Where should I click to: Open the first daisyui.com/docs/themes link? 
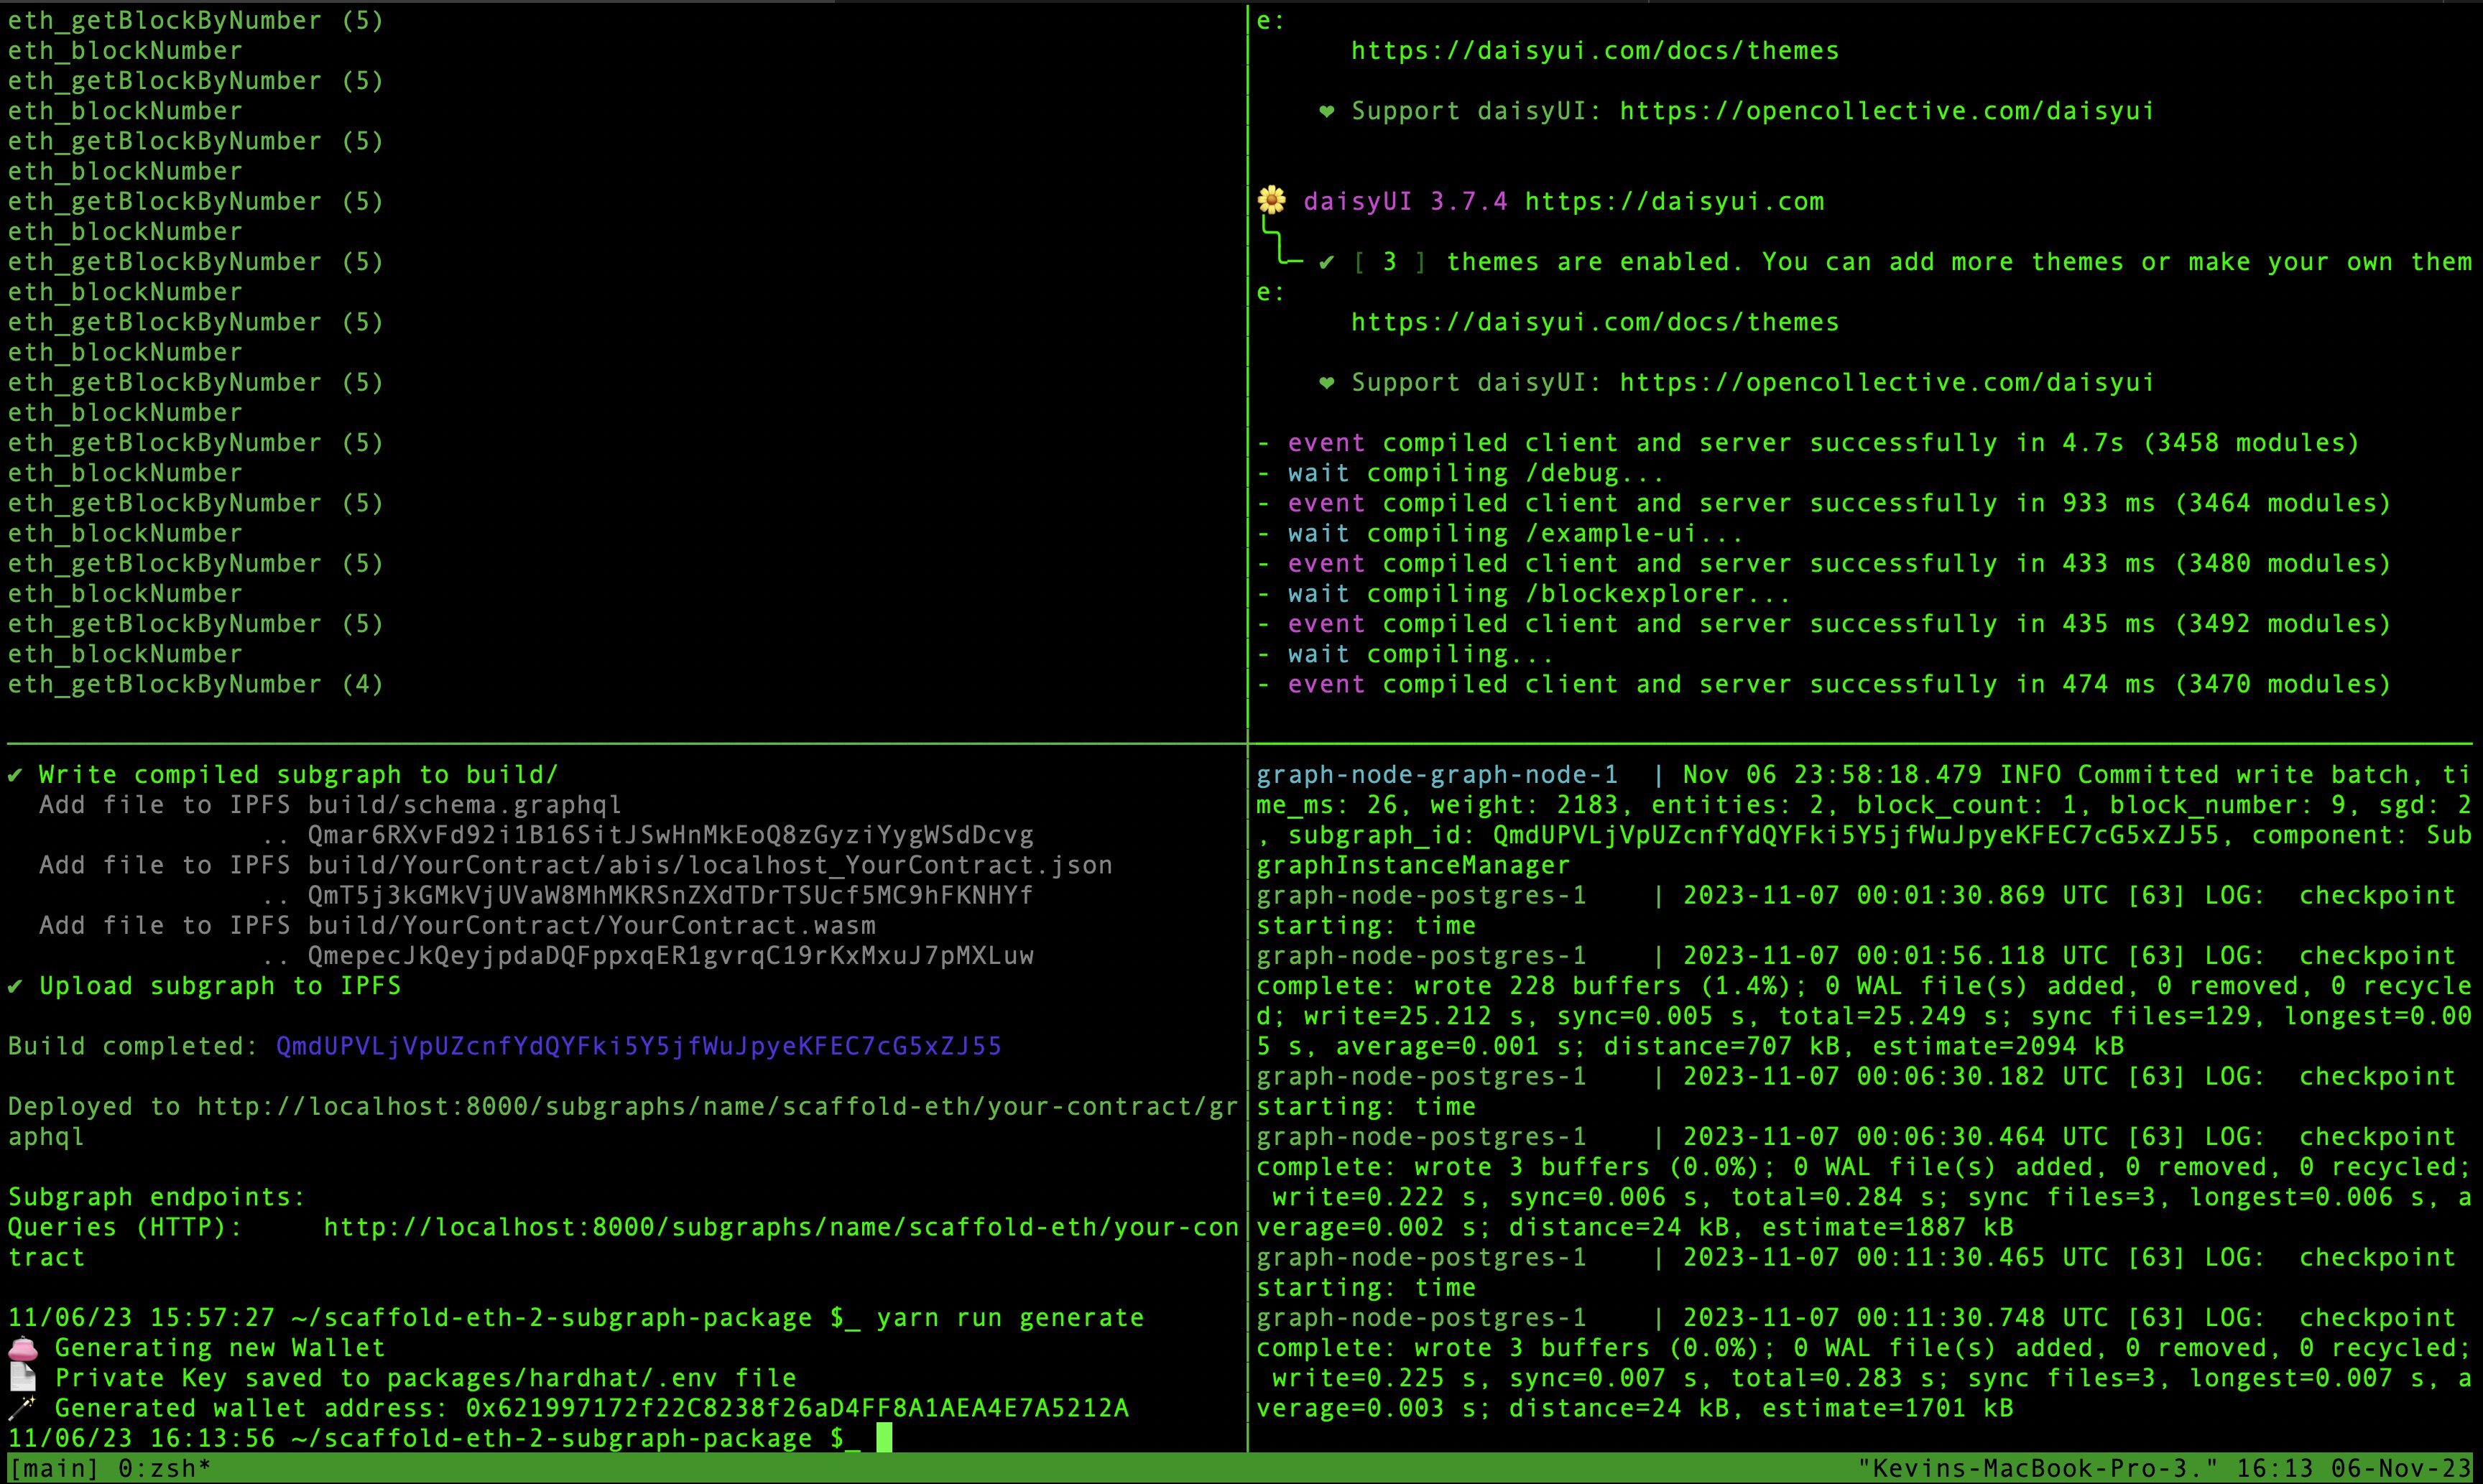click(x=1594, y=51)
